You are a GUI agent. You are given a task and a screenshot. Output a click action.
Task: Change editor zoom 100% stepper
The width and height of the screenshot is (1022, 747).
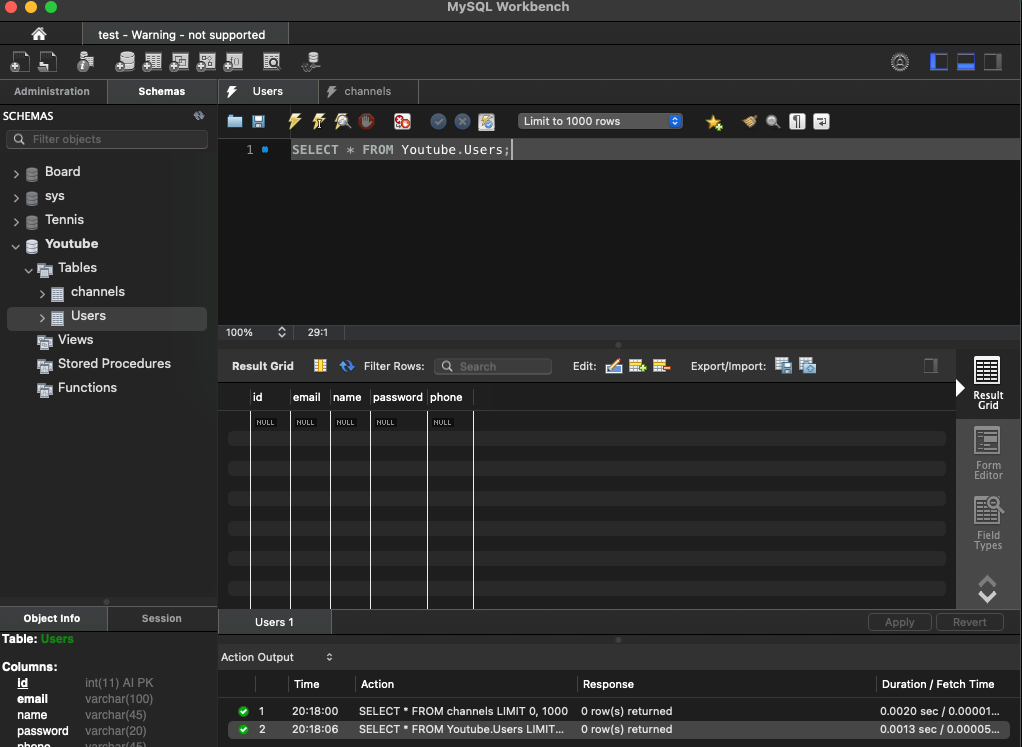pyautogui.click(x=282, y=332)
